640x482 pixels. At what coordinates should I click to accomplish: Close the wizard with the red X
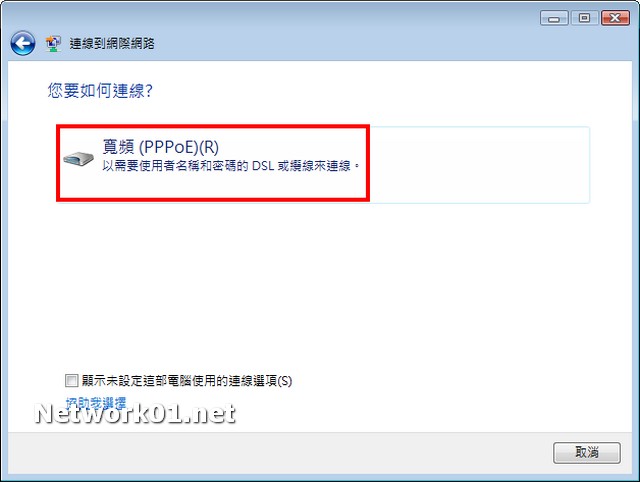[615, 18]
